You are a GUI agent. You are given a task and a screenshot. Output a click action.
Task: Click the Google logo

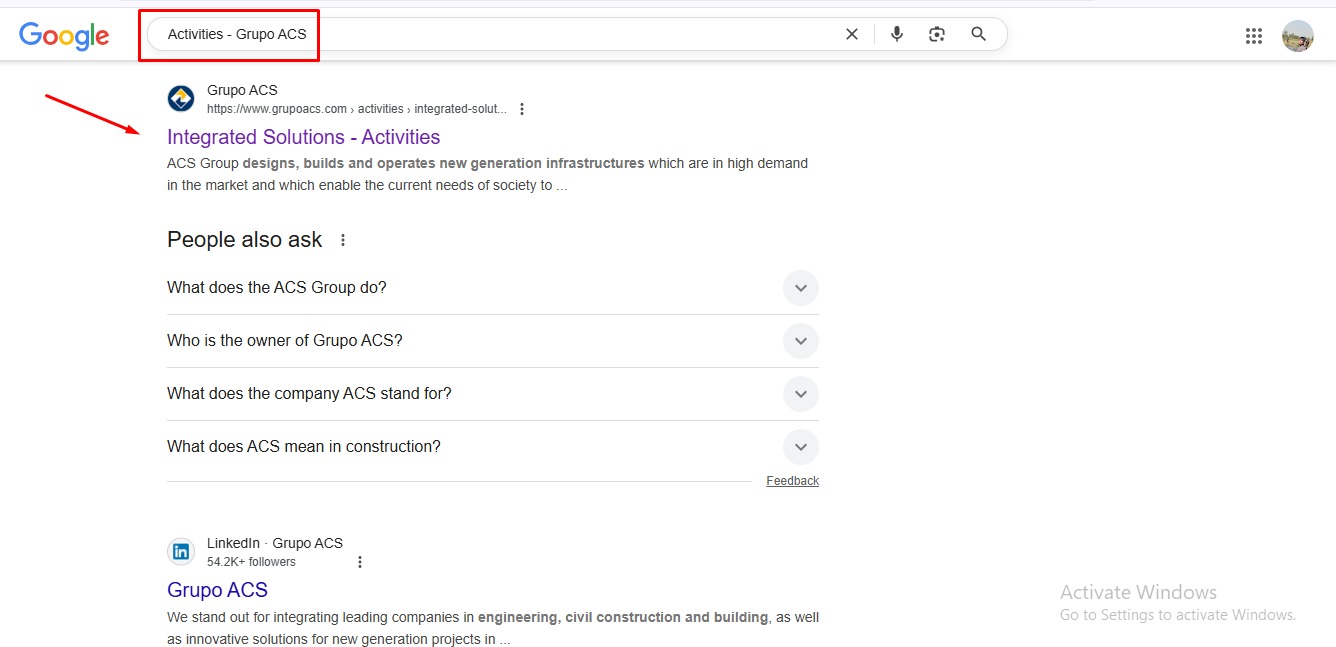(64, 35)
